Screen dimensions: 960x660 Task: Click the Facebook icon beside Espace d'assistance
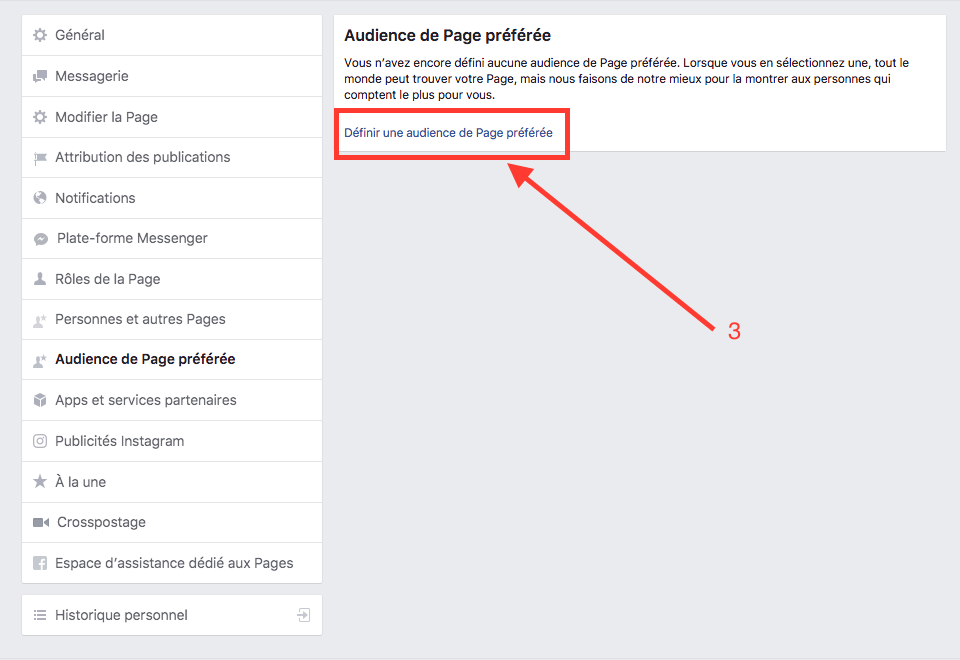40,563
